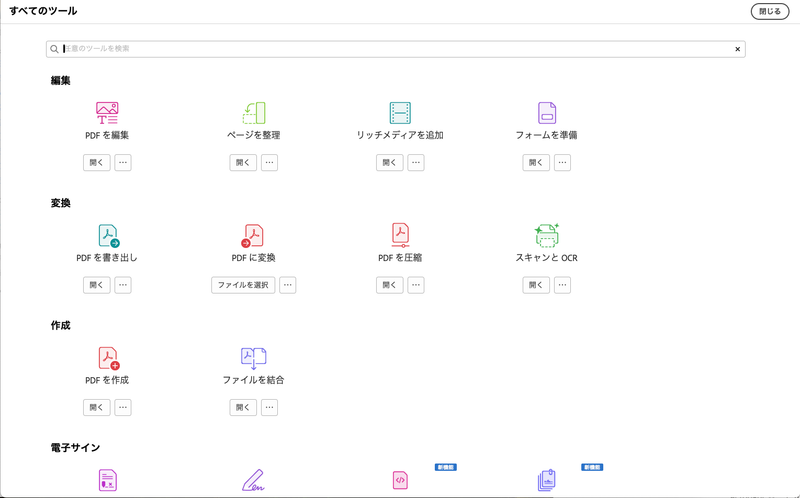The width and height of the screenshot is (800, 498).
Task: Click the first 電子サイン document icon
Action: pyautogui.click(x=108, y=480)
